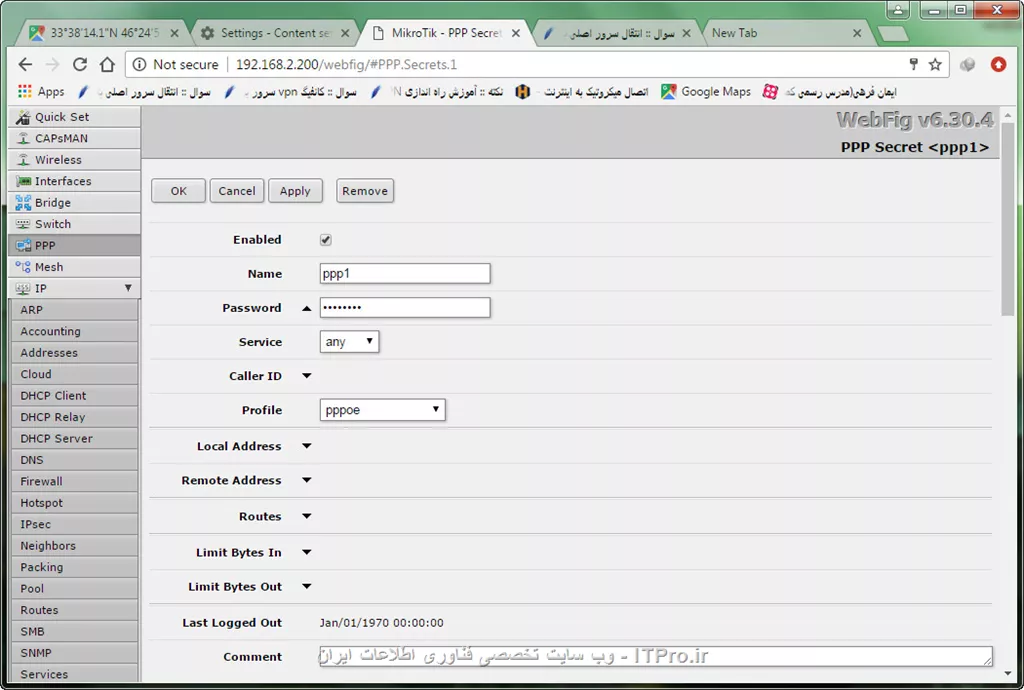Click the Password input field
The width and height of the screenshot is (1024, 690).
pyautogui.click(x=405, y=307)
